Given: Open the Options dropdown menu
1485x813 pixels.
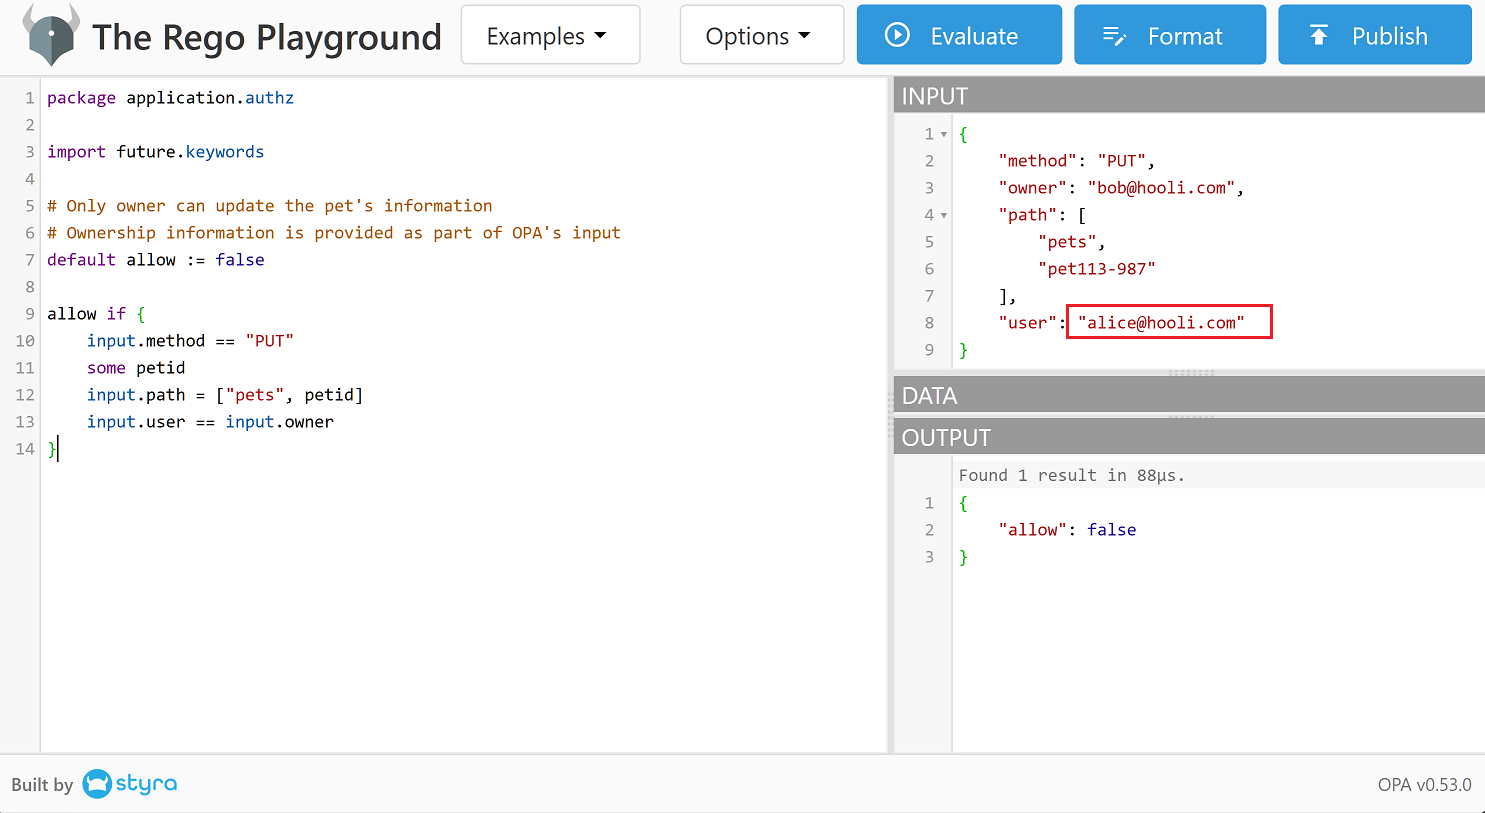Looking at the screenshot, I should [761, 36].
